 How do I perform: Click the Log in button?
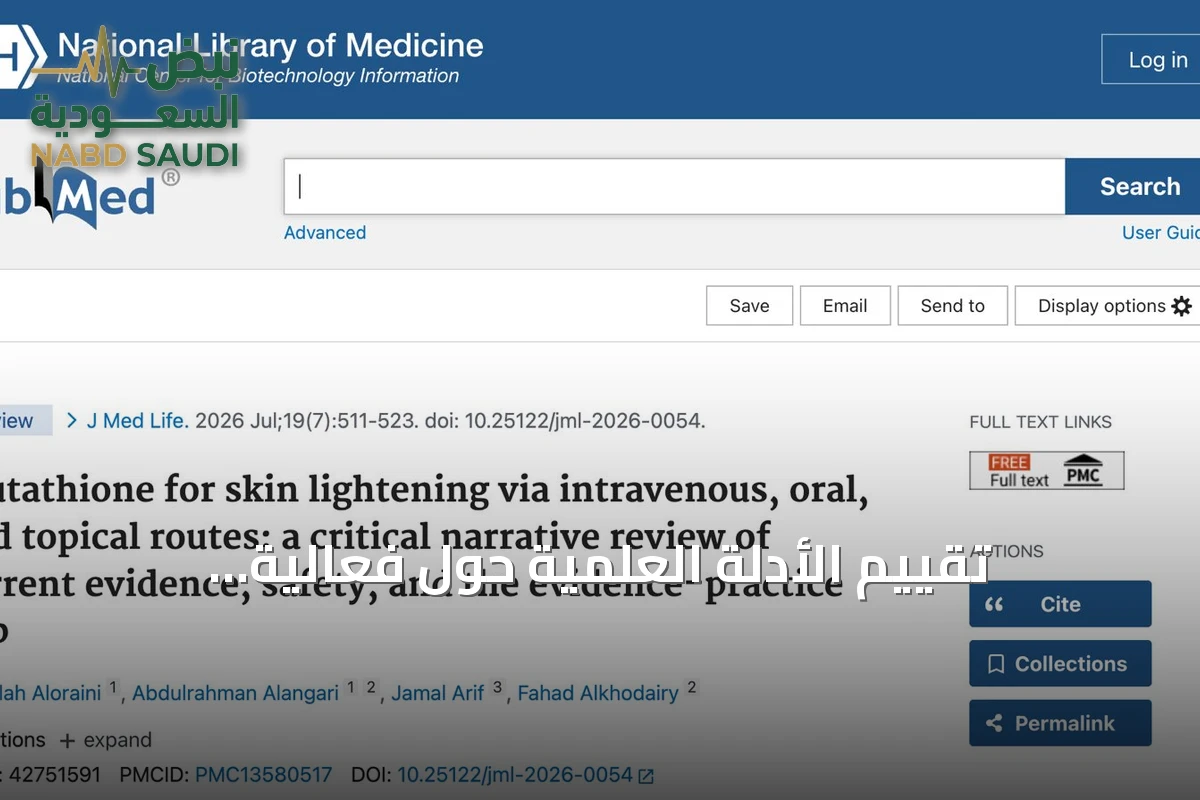click(1151, 60)
